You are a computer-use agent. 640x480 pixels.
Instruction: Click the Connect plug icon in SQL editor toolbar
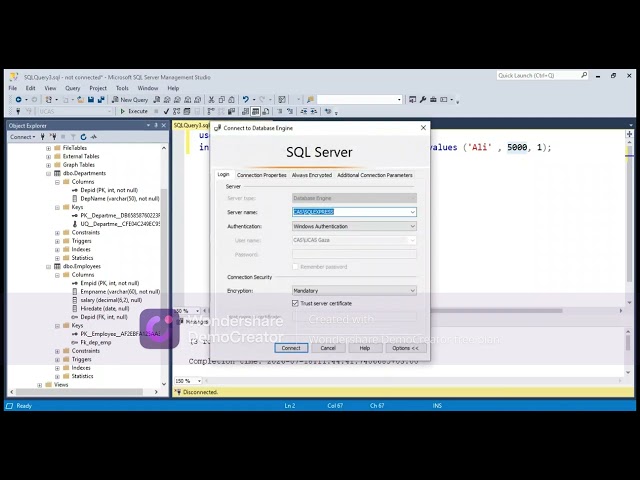point(18,111)
